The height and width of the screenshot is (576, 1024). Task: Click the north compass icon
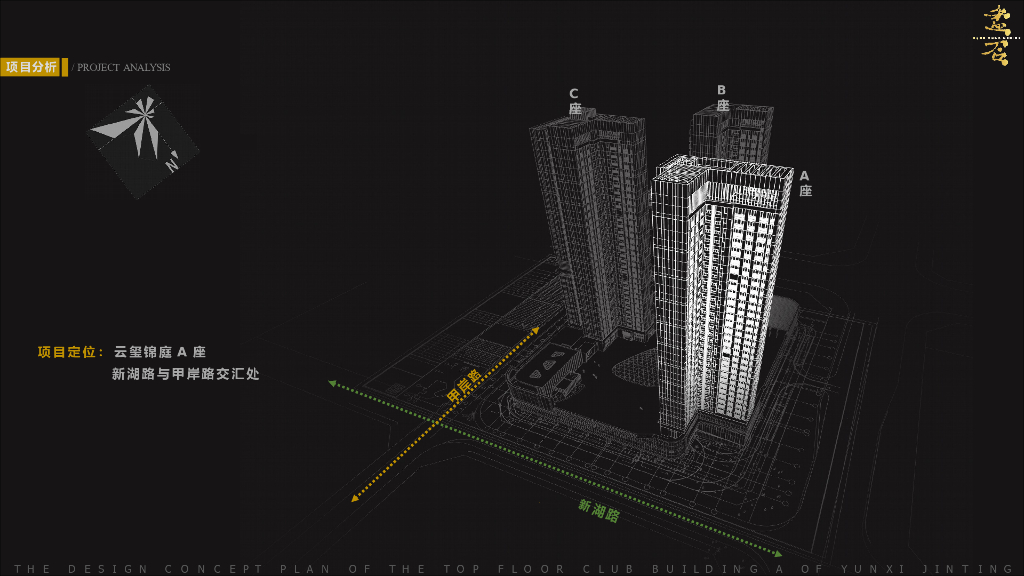[143, 142]
